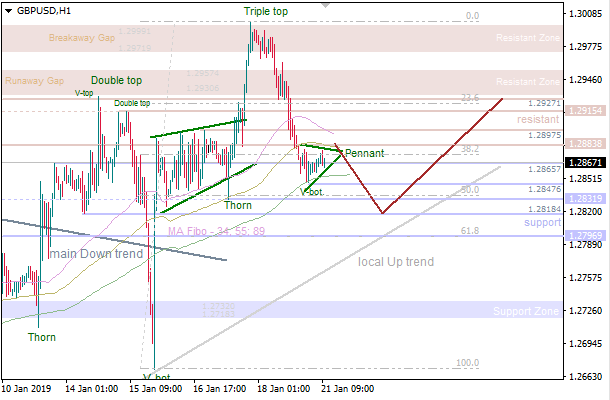This screenshot has width=610, height=400.
Task: Select the blue V-top annotation
Action: (86, 92)
